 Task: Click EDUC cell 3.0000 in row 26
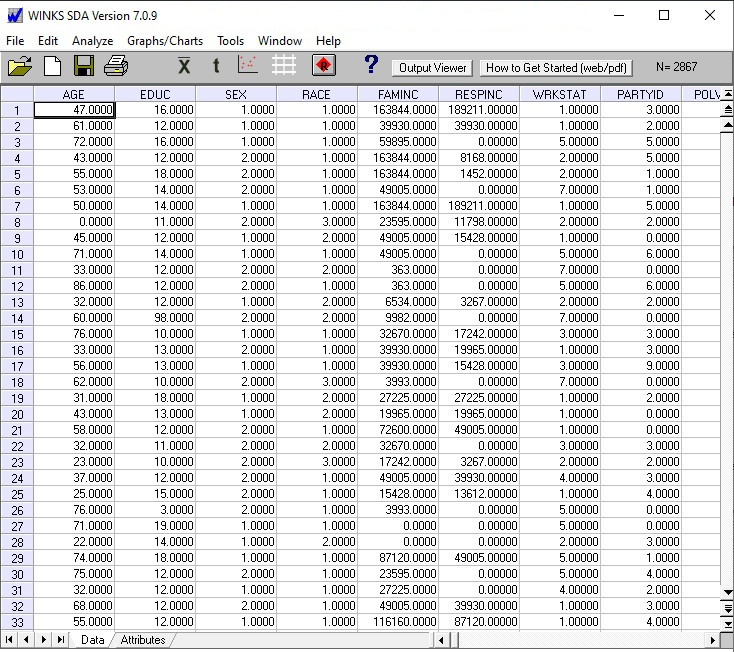pos(155,510)
